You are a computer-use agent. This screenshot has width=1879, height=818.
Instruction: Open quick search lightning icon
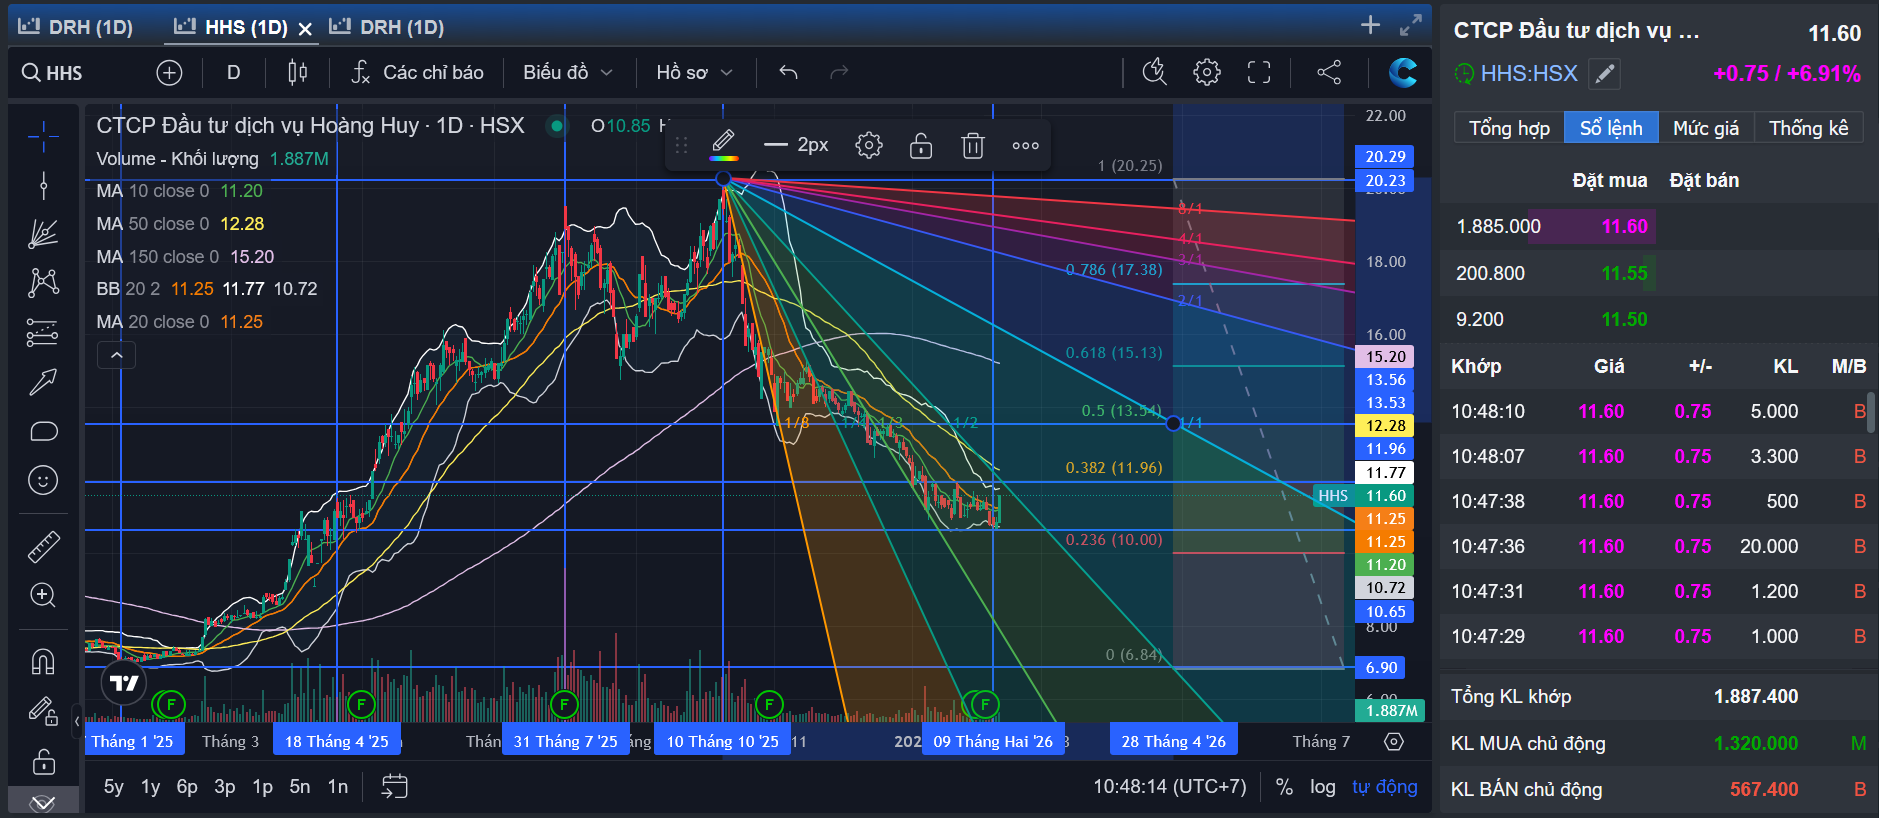tap(1154, 72)
